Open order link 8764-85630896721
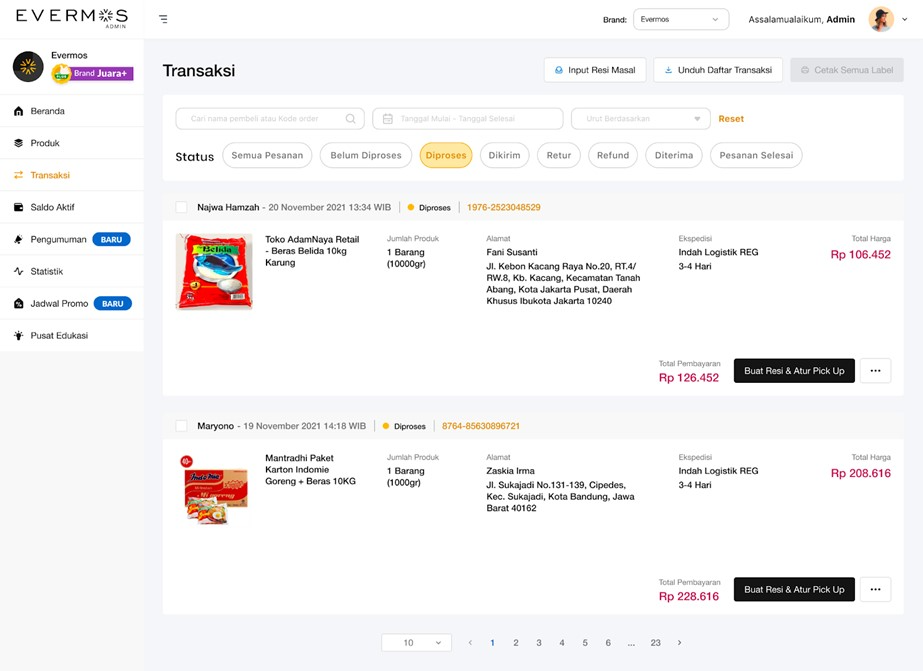 (x=483, y=426)
